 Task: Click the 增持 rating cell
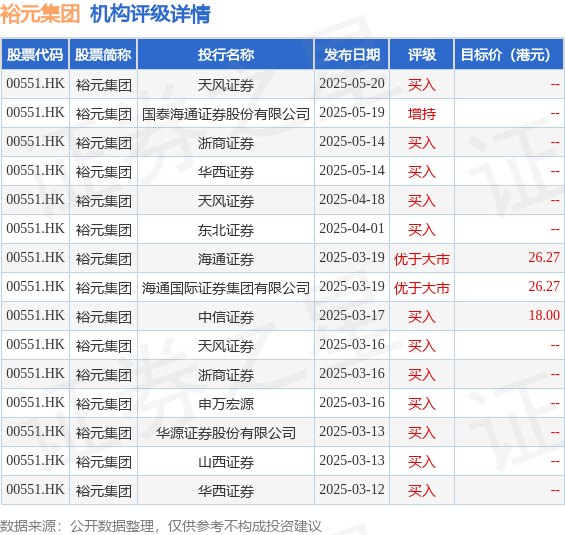coord(422,114)
